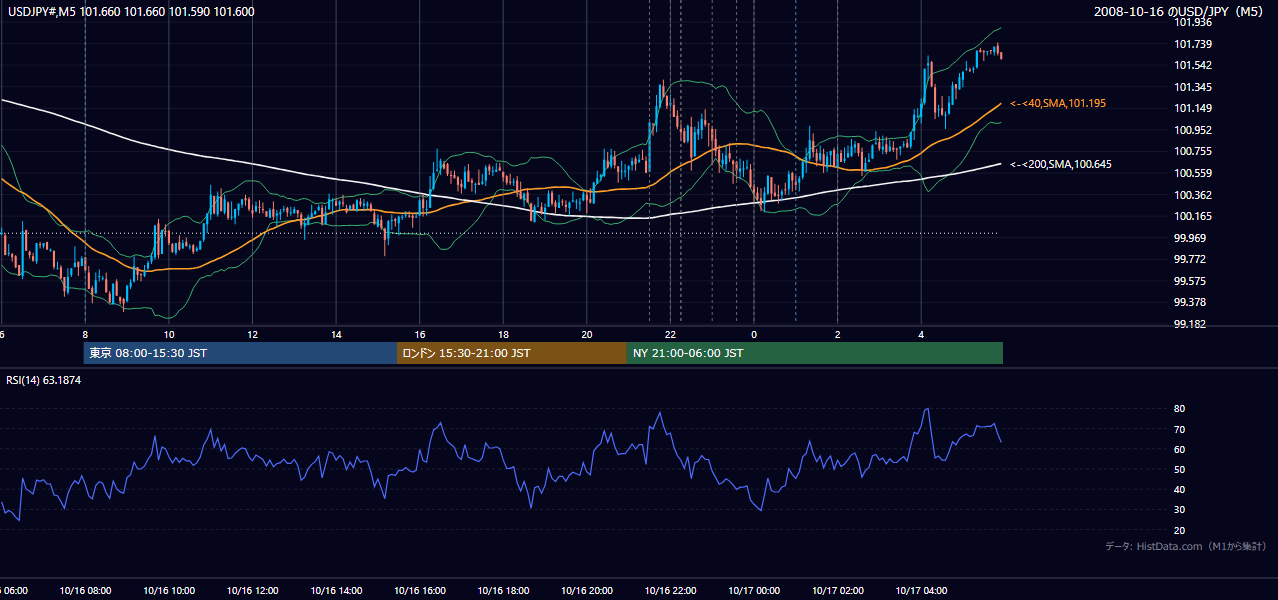Click hour tick label 12 under price chart
1278x600 pixels.
coord(252,335)
